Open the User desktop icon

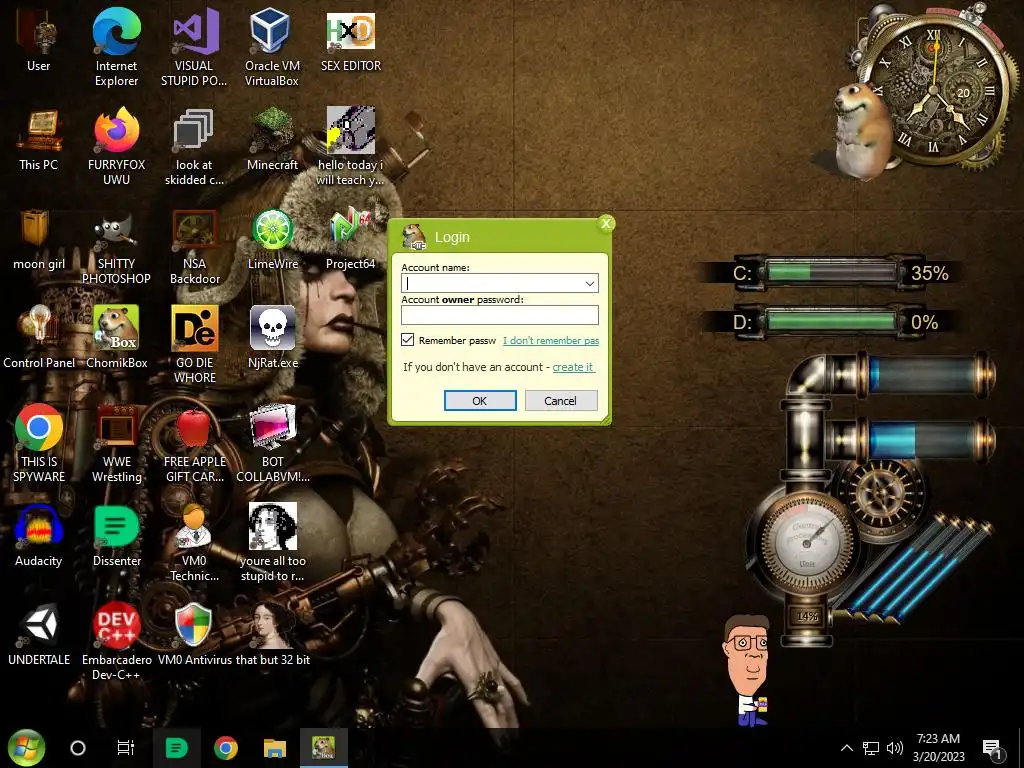coord(39,40)
